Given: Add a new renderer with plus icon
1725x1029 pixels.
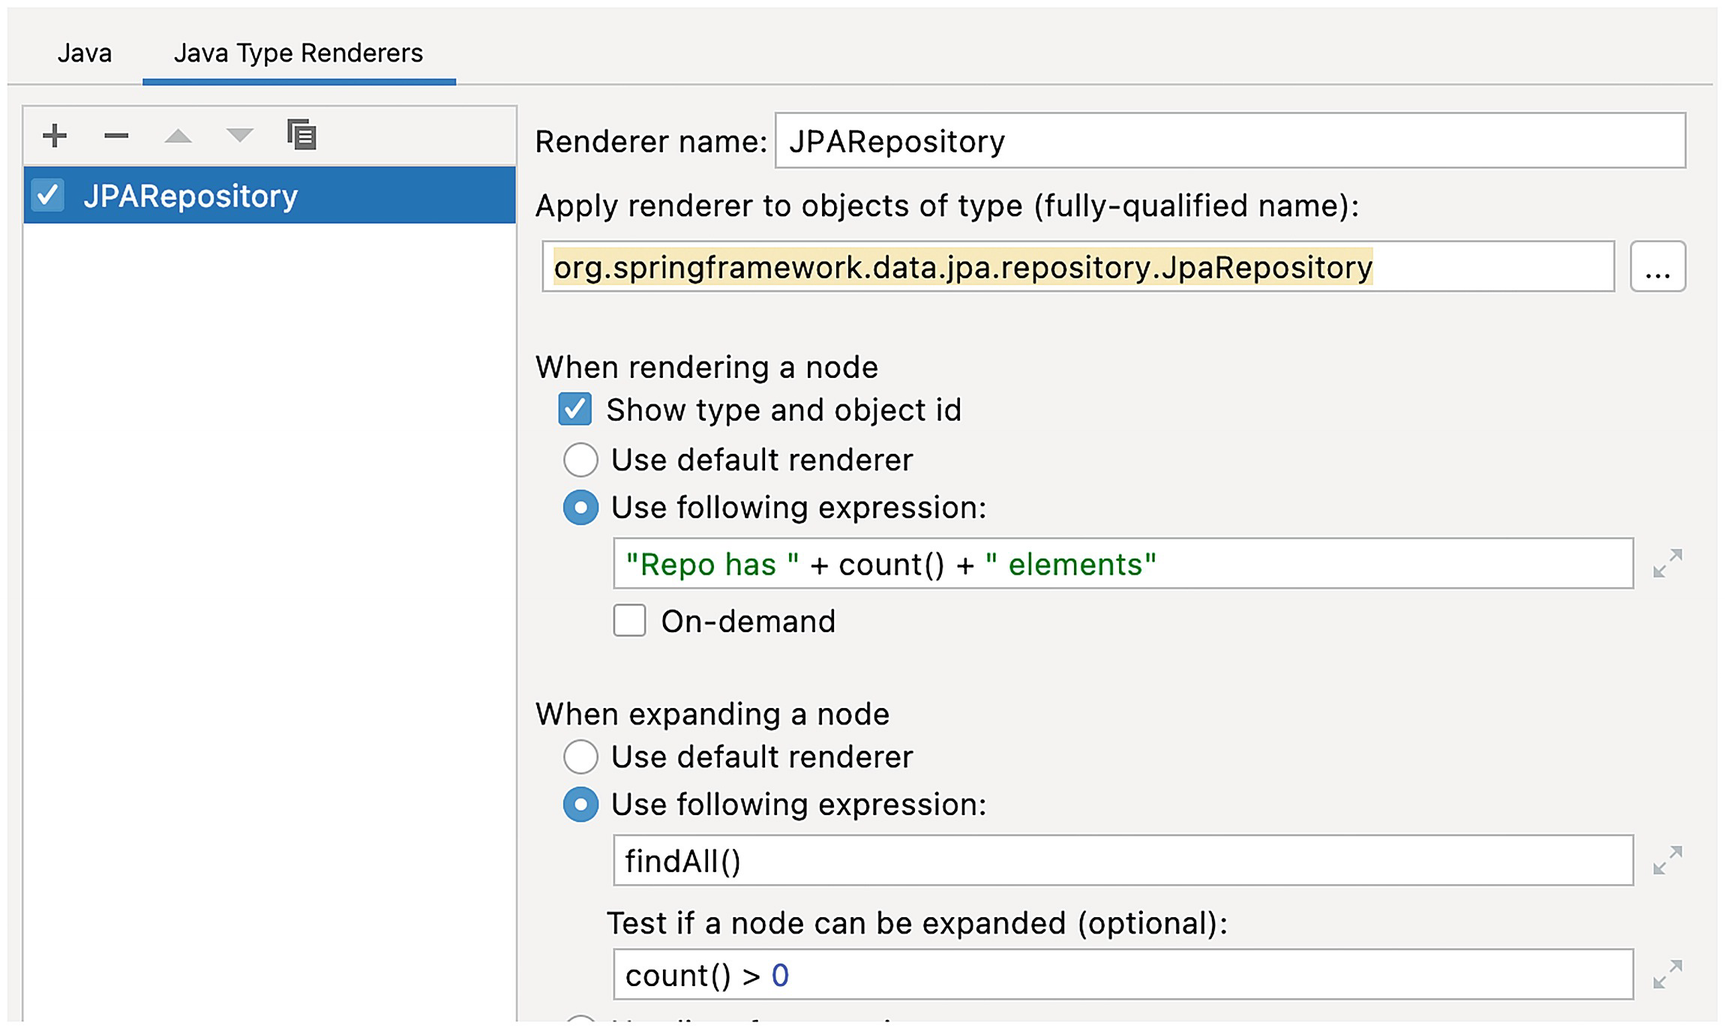Looking at the screenshot, I should click(x=55, y=135).
